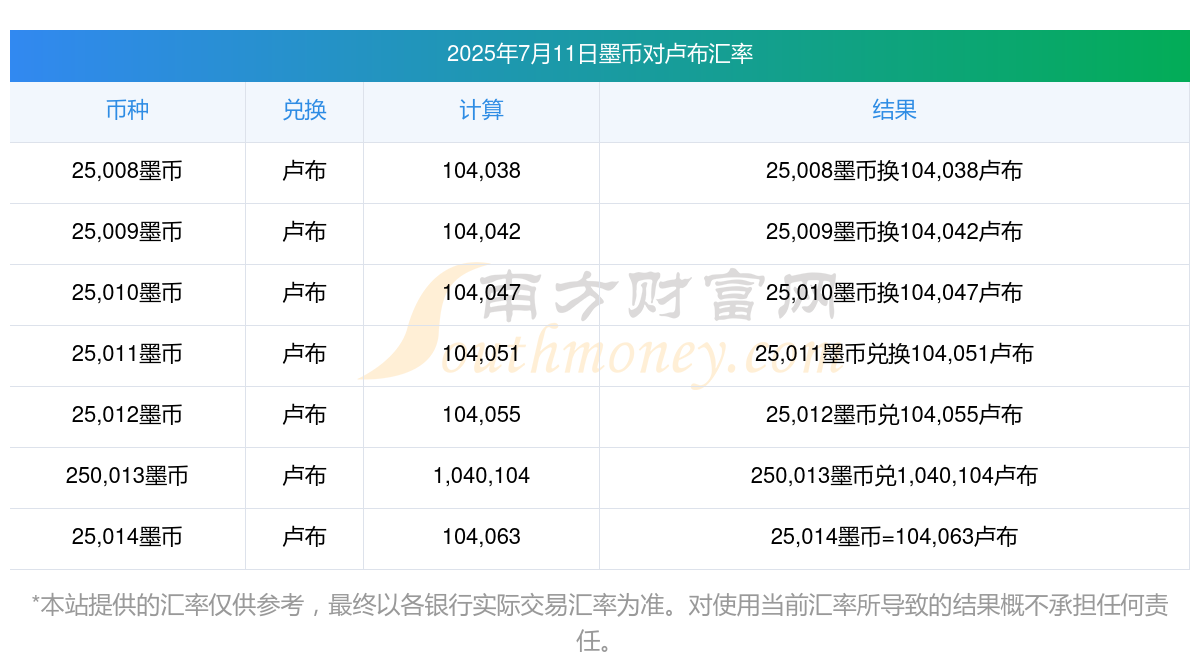1200x672 pixels.
Task: Select the calculated value '104,047'
Action: (x=481, y=293)
